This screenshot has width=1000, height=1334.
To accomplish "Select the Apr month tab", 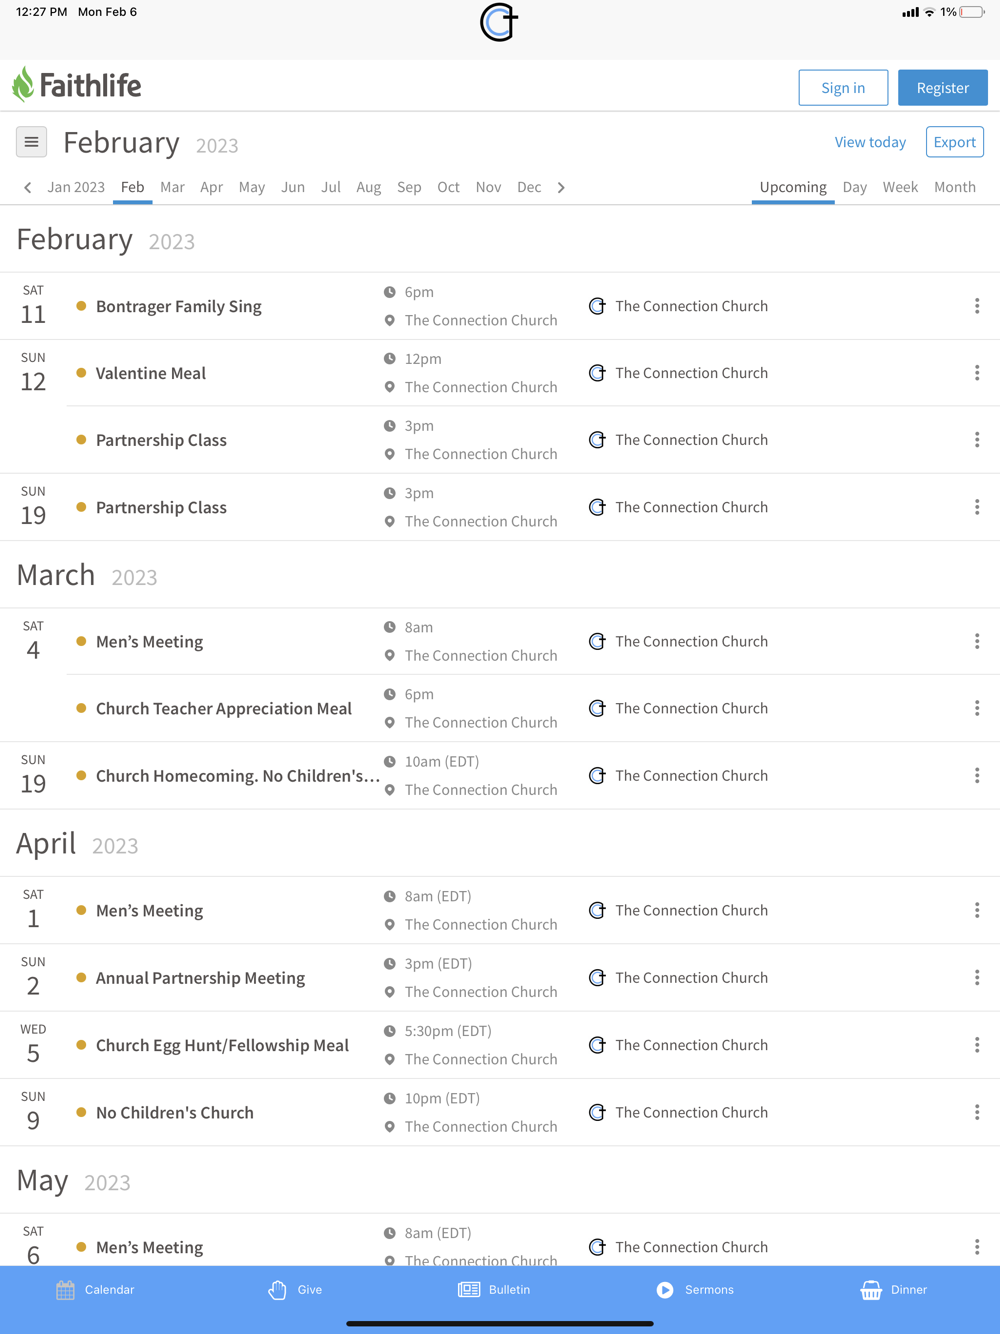I will pos(211,187).
